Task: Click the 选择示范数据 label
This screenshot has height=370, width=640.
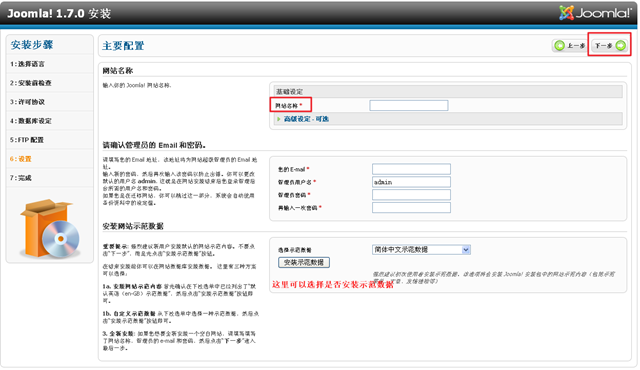Action: click(x=294, y=250)
